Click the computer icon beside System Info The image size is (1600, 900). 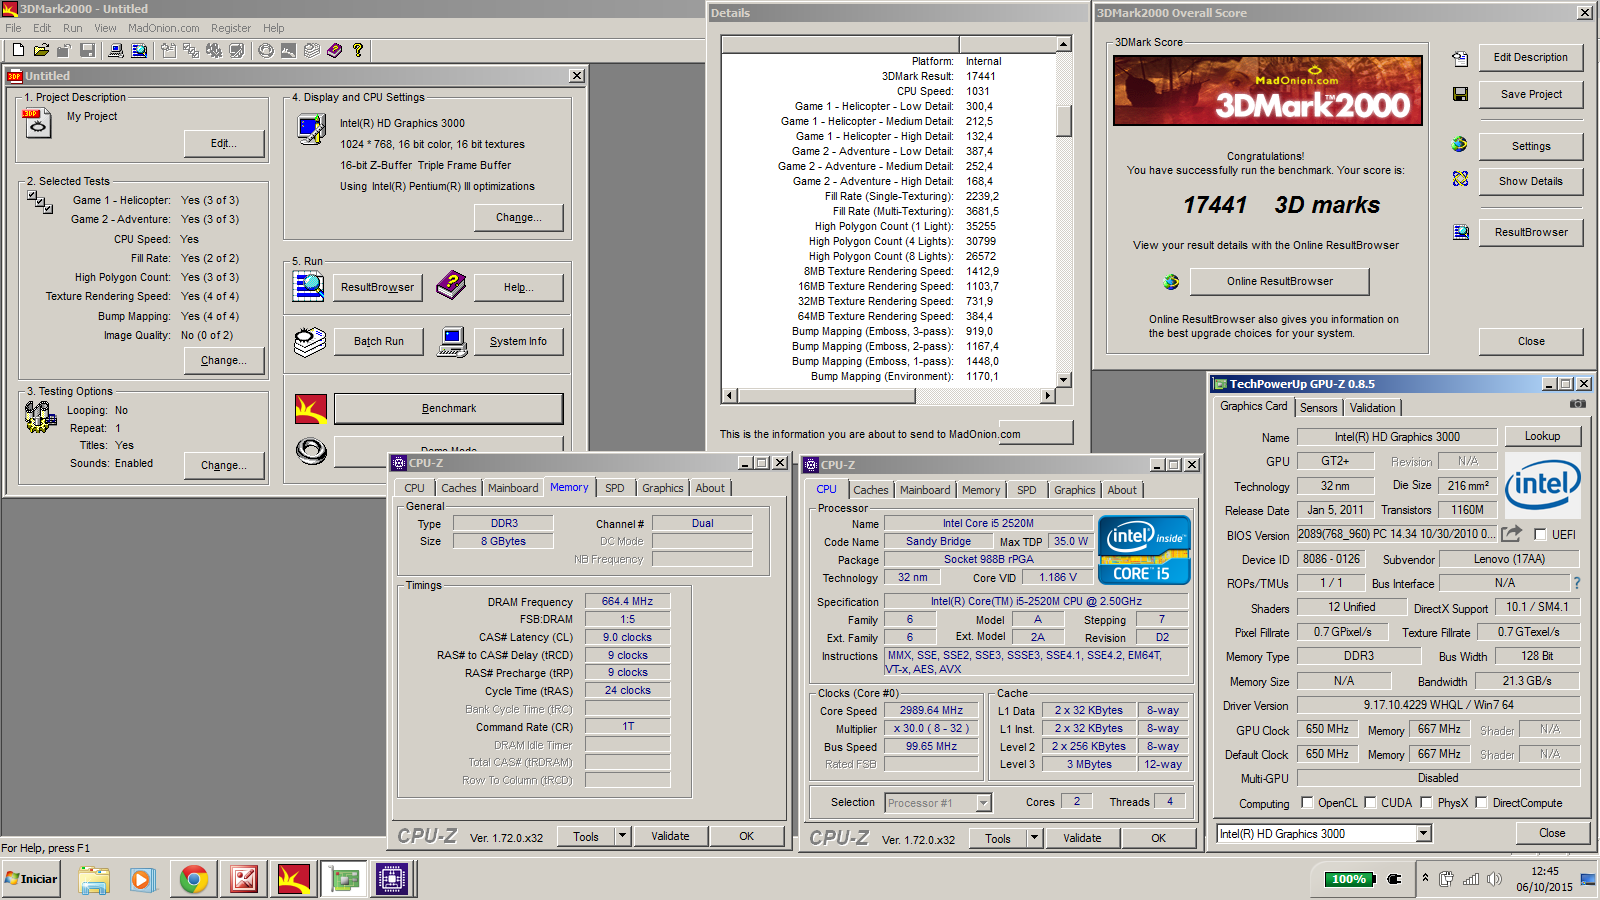coord(452,342)
